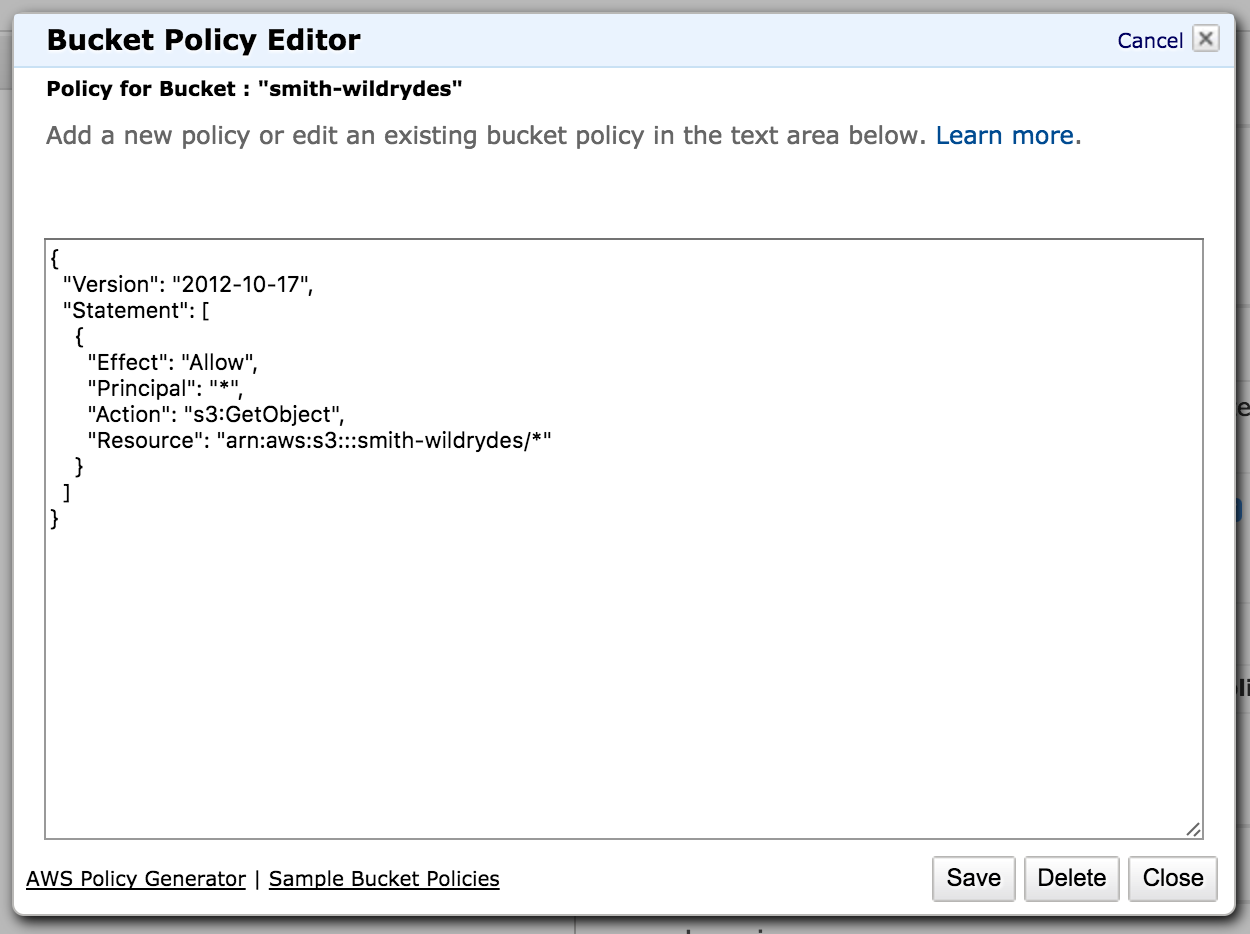Viewport: 1250px width, 934px height.
Task: Click the Delete button
Action: coord(1071,878)
